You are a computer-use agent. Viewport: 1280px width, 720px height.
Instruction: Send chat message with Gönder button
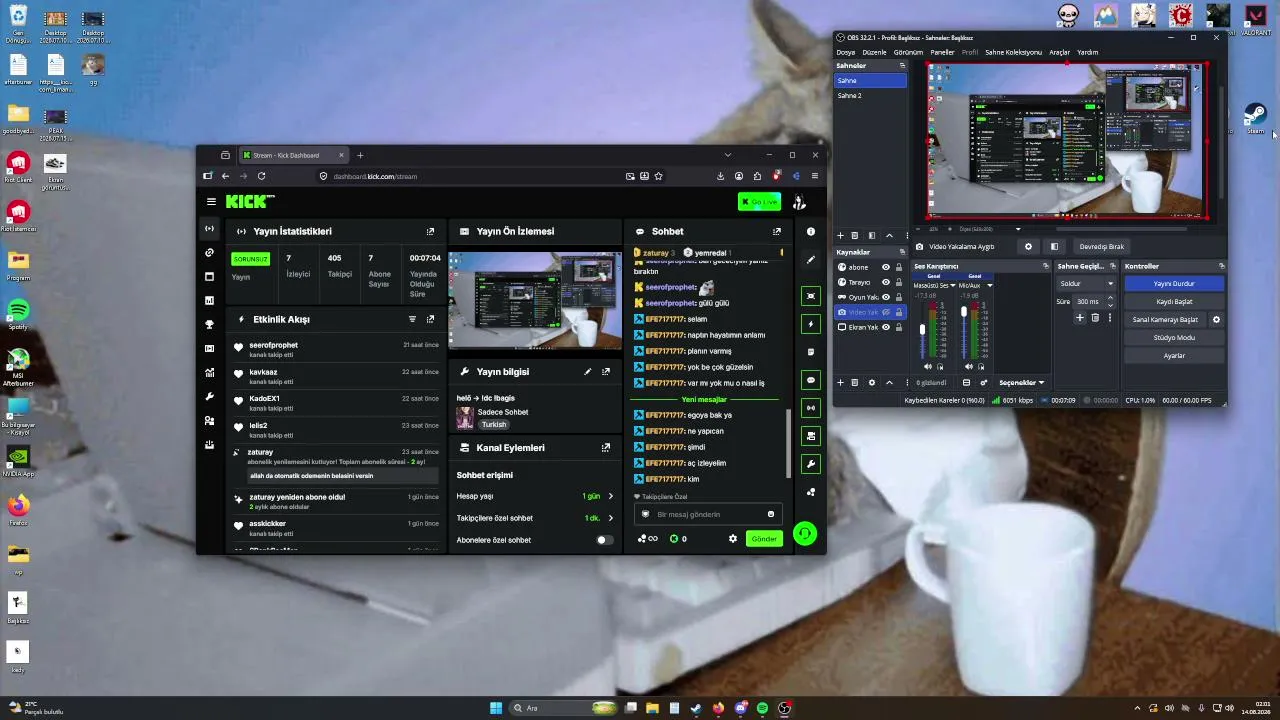point(764,539)
